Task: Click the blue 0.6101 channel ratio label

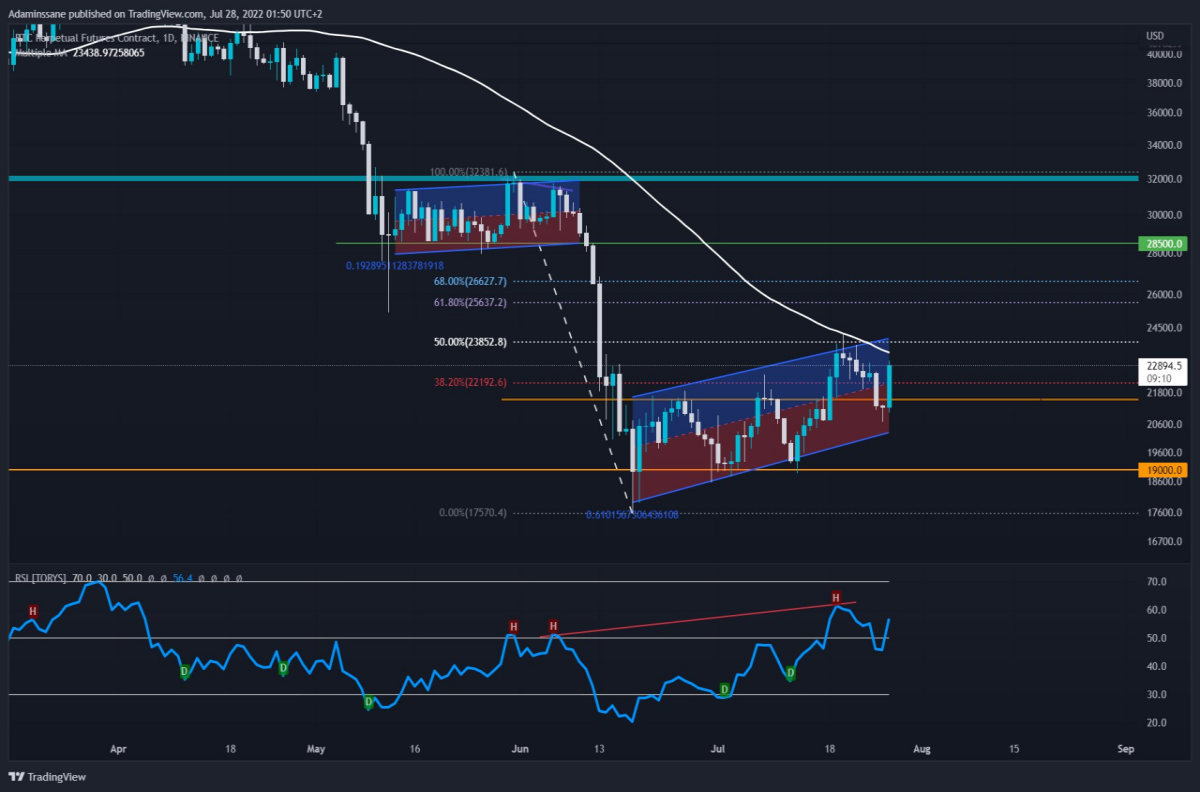Action: (632, 515)
